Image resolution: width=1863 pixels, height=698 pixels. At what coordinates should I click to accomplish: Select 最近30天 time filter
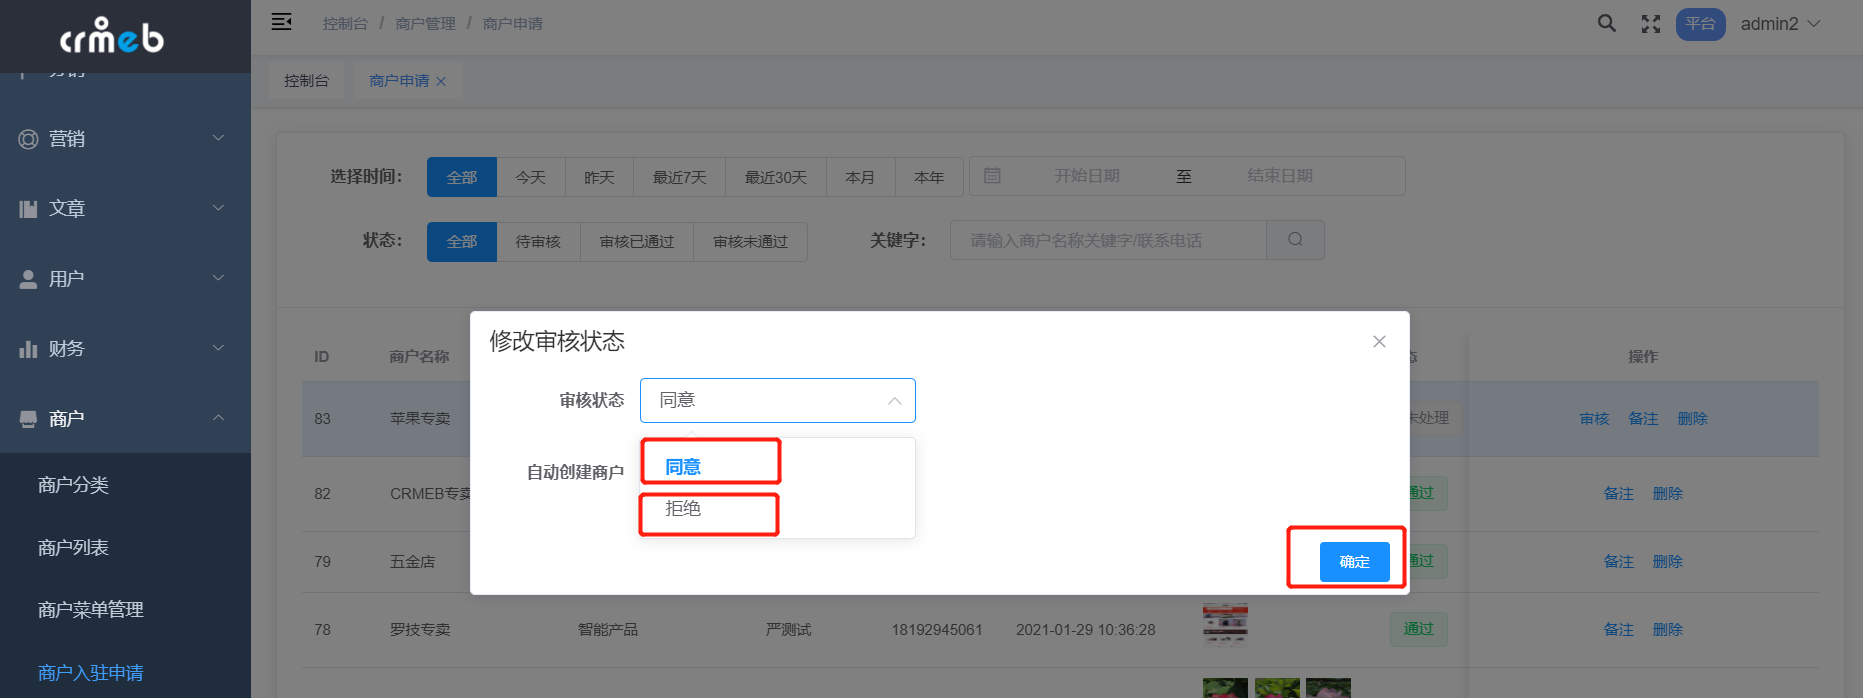pyautogui.click(x=776, y=177)
